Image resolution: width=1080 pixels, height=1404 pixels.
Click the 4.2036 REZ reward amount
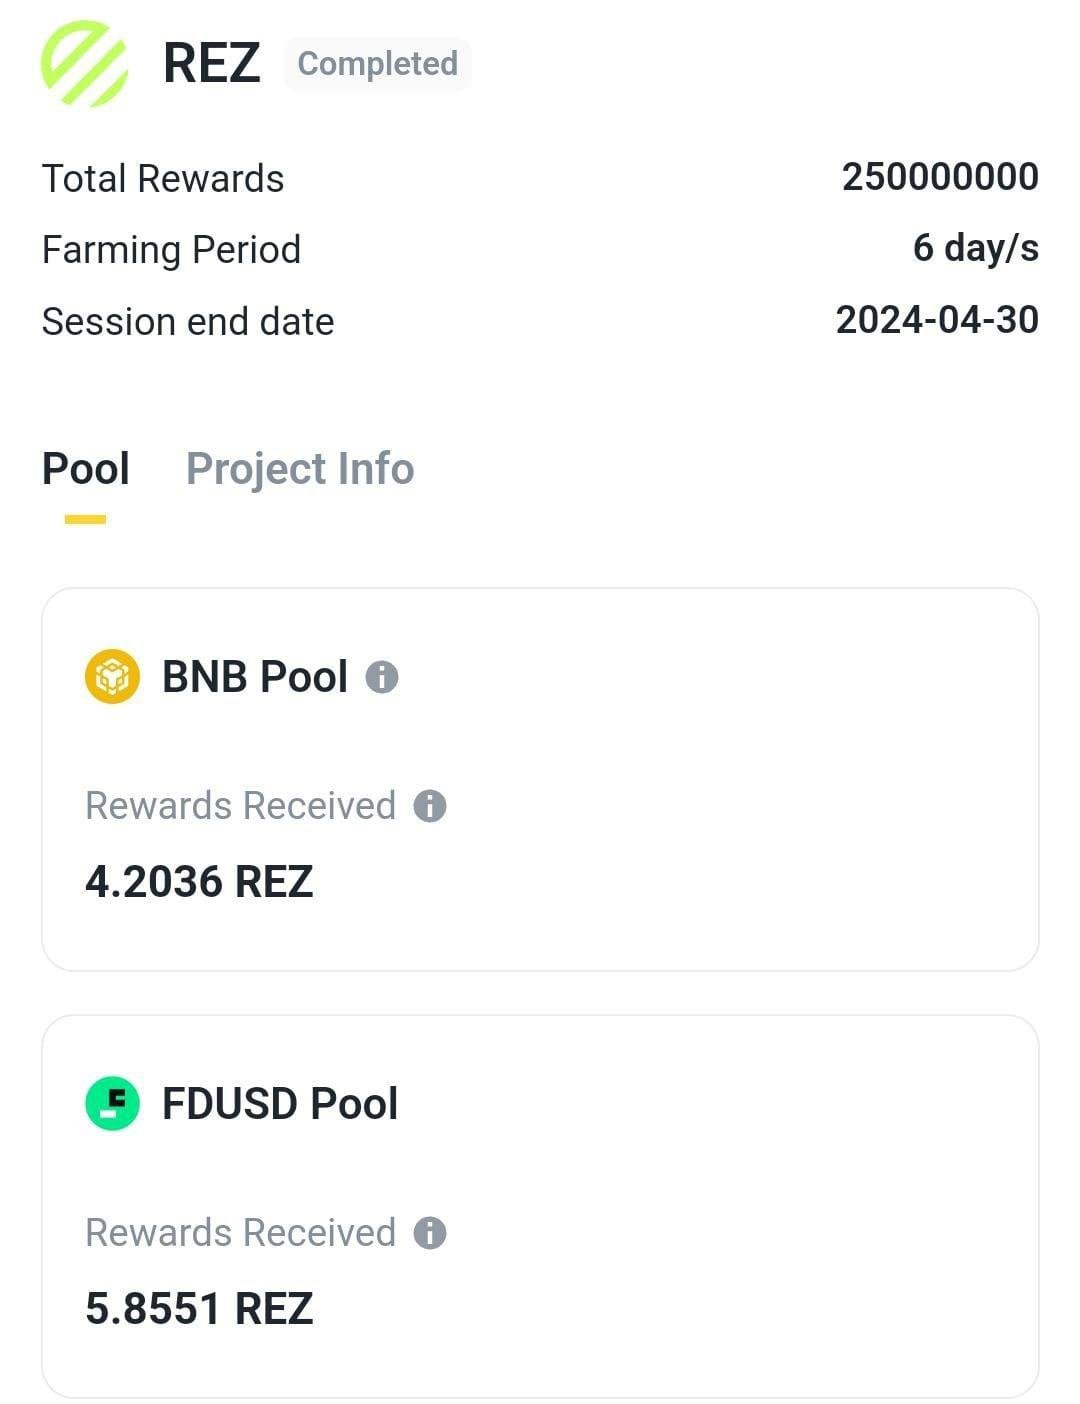point(199,882)
